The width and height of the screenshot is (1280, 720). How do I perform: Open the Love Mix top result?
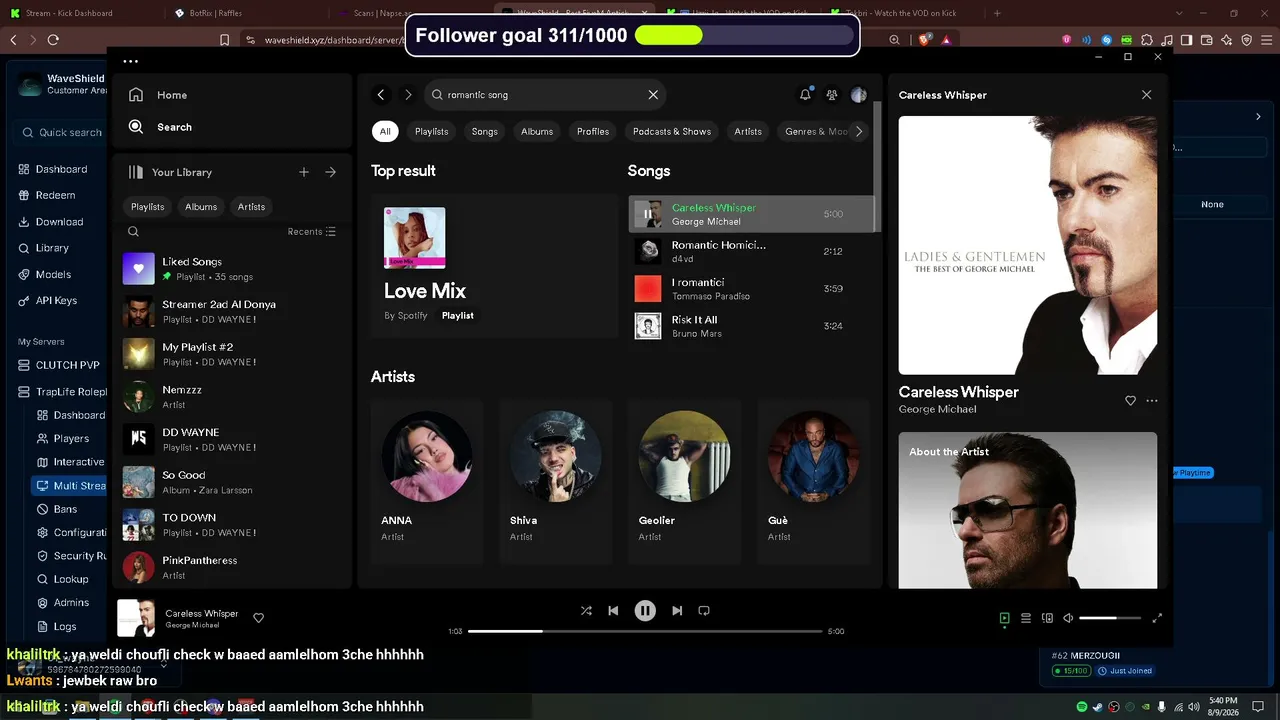493,266
